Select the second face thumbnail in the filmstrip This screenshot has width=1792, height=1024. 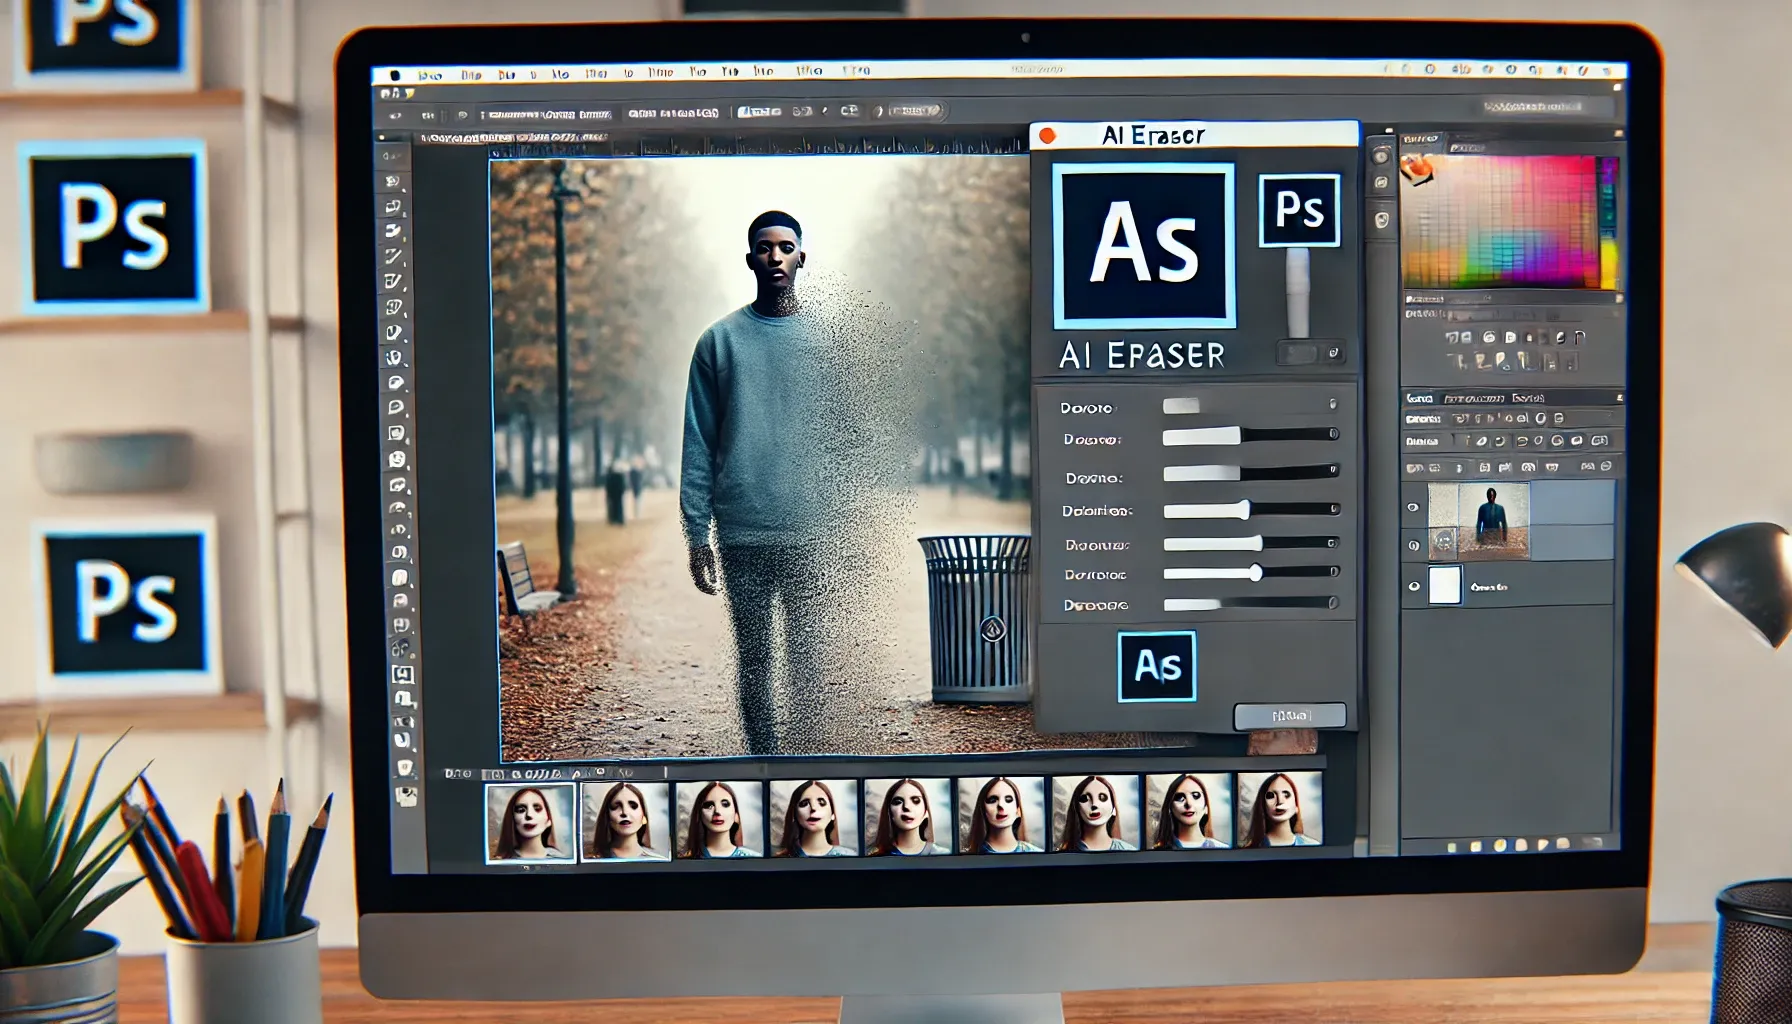point(625,820)
